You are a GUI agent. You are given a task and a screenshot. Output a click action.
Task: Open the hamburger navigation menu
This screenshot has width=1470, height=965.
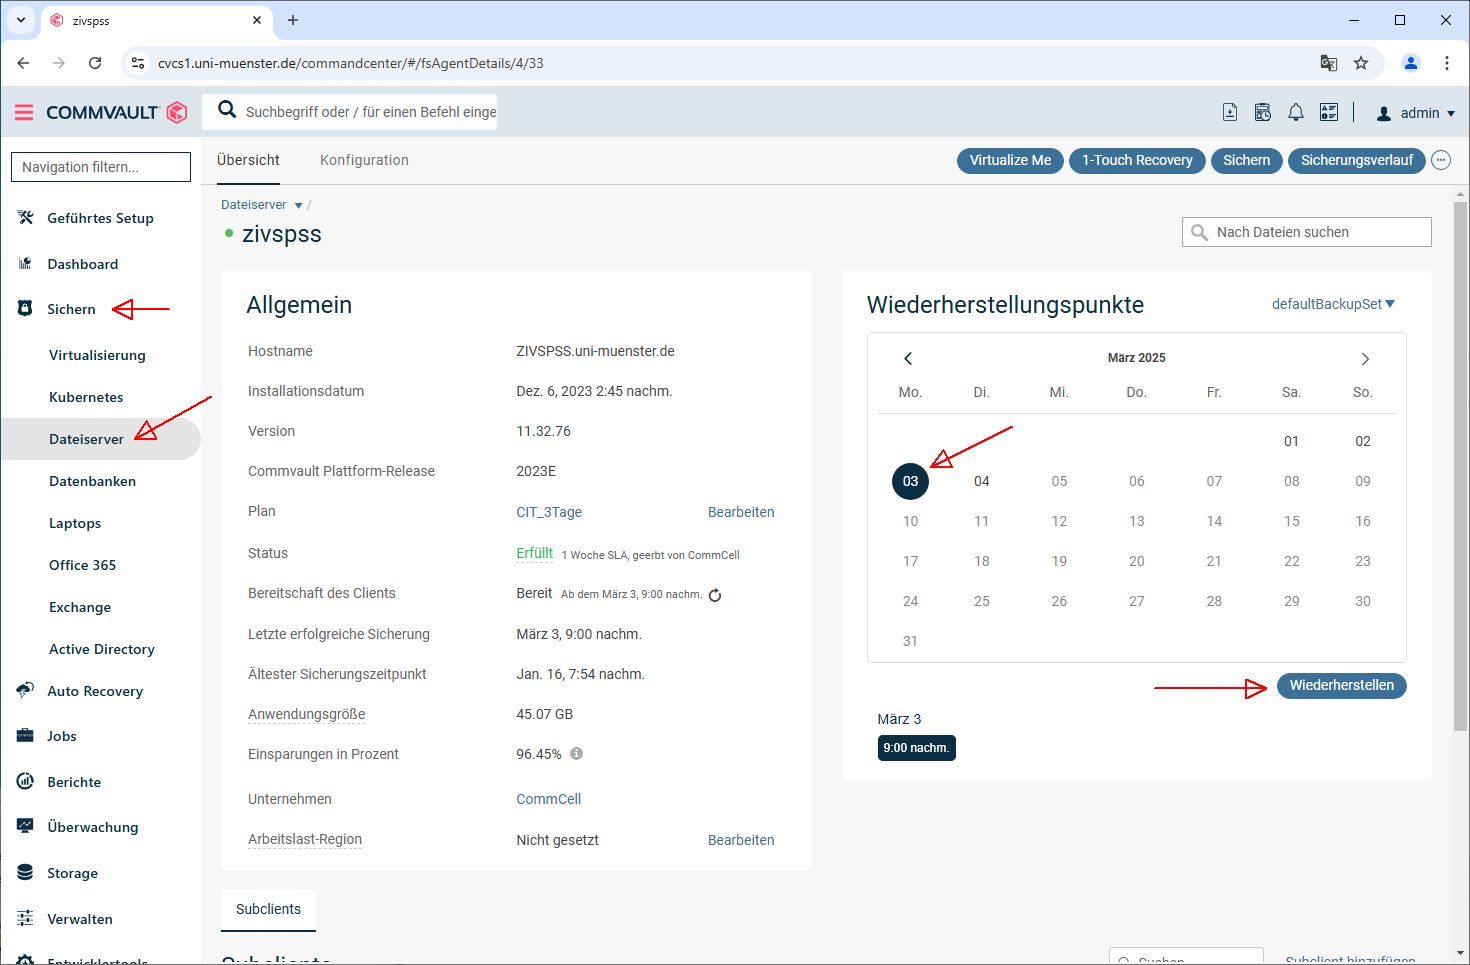click(x=24, y=113)
